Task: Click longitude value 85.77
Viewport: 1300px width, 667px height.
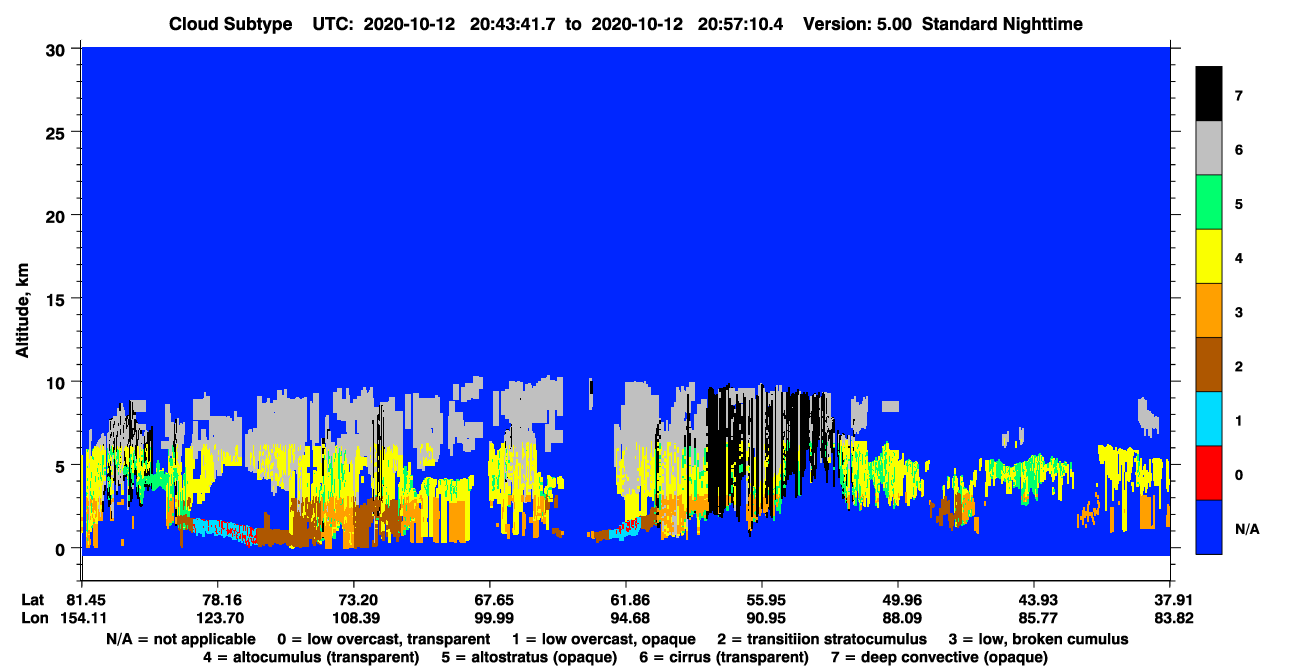Action: pyautogui.click(x=1034, y=618)
